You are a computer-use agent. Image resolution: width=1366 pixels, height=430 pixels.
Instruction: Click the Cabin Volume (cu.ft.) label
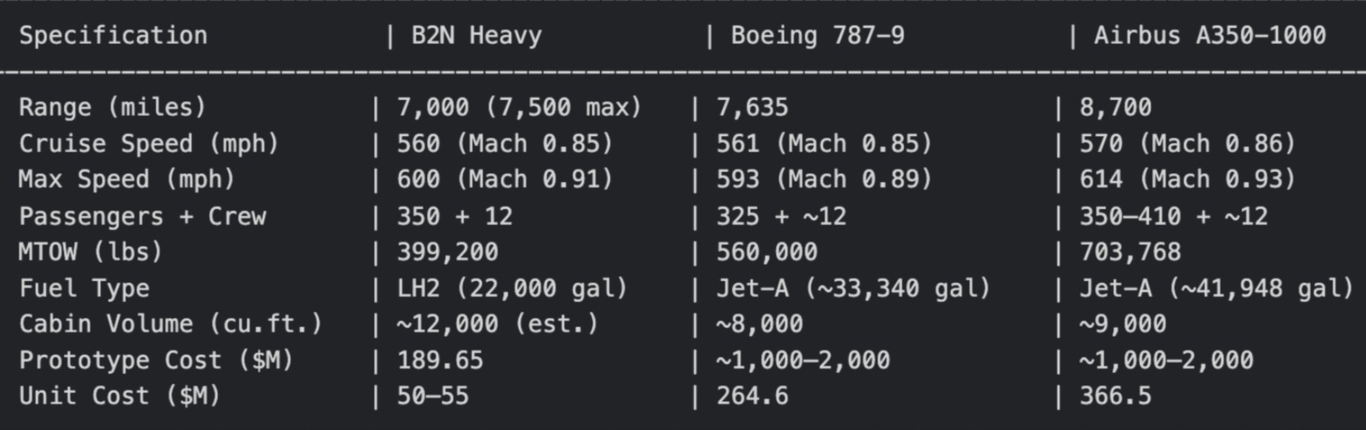[x=171, y=324]
